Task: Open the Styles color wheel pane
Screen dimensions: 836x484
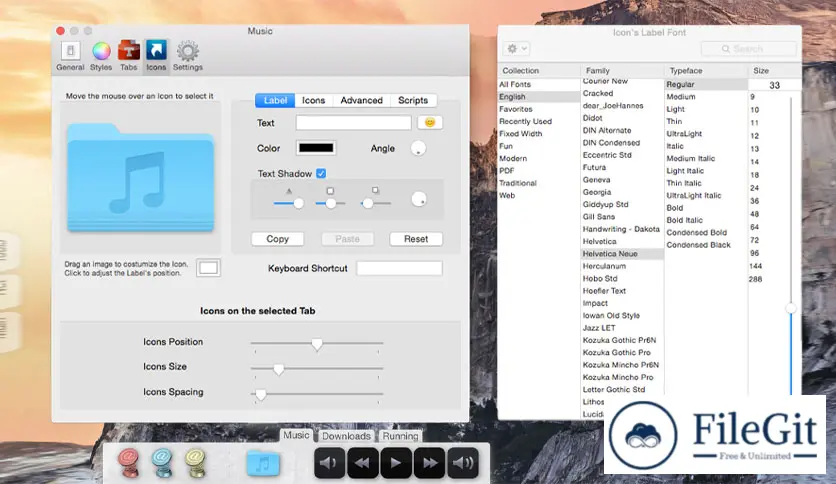Action: click(101, 56)
